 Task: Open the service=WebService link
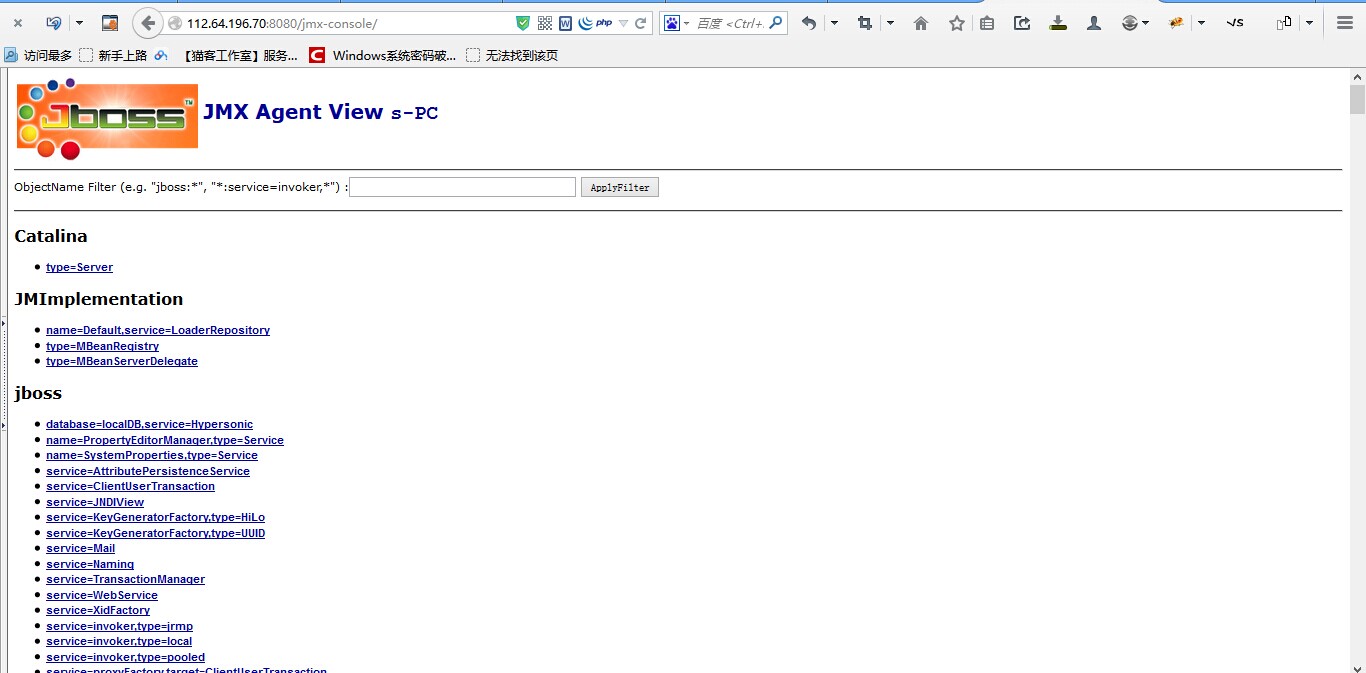(102, 595)
